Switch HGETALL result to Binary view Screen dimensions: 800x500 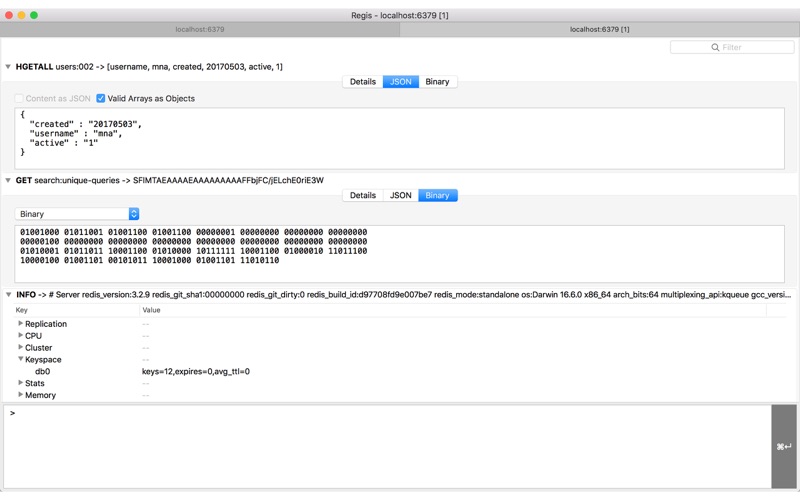click(x=437, y=82)
